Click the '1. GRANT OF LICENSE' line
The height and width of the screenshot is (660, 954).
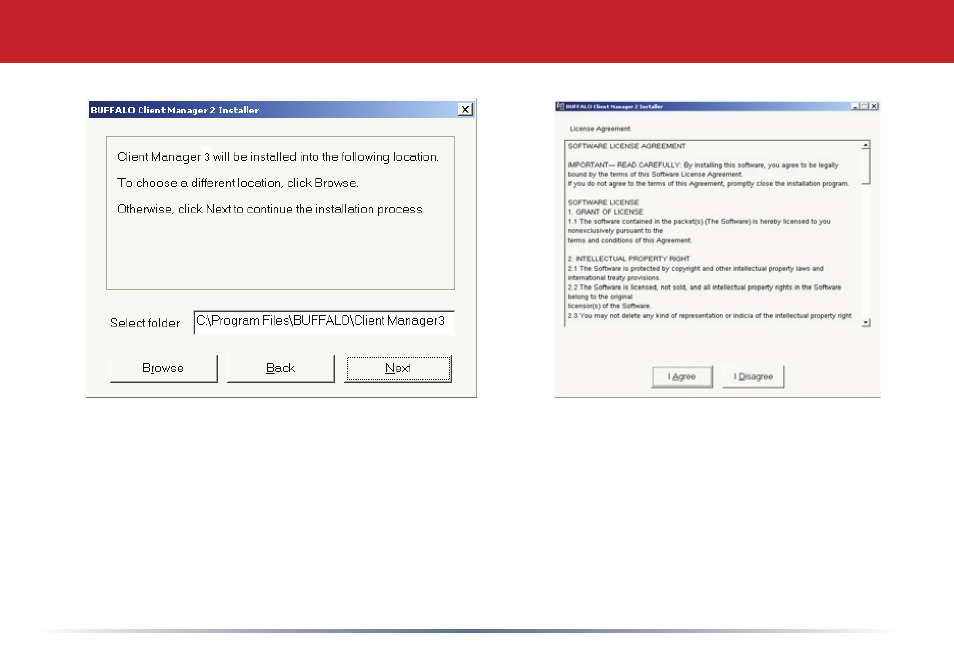pyautogui.click(x=605, y=212)
